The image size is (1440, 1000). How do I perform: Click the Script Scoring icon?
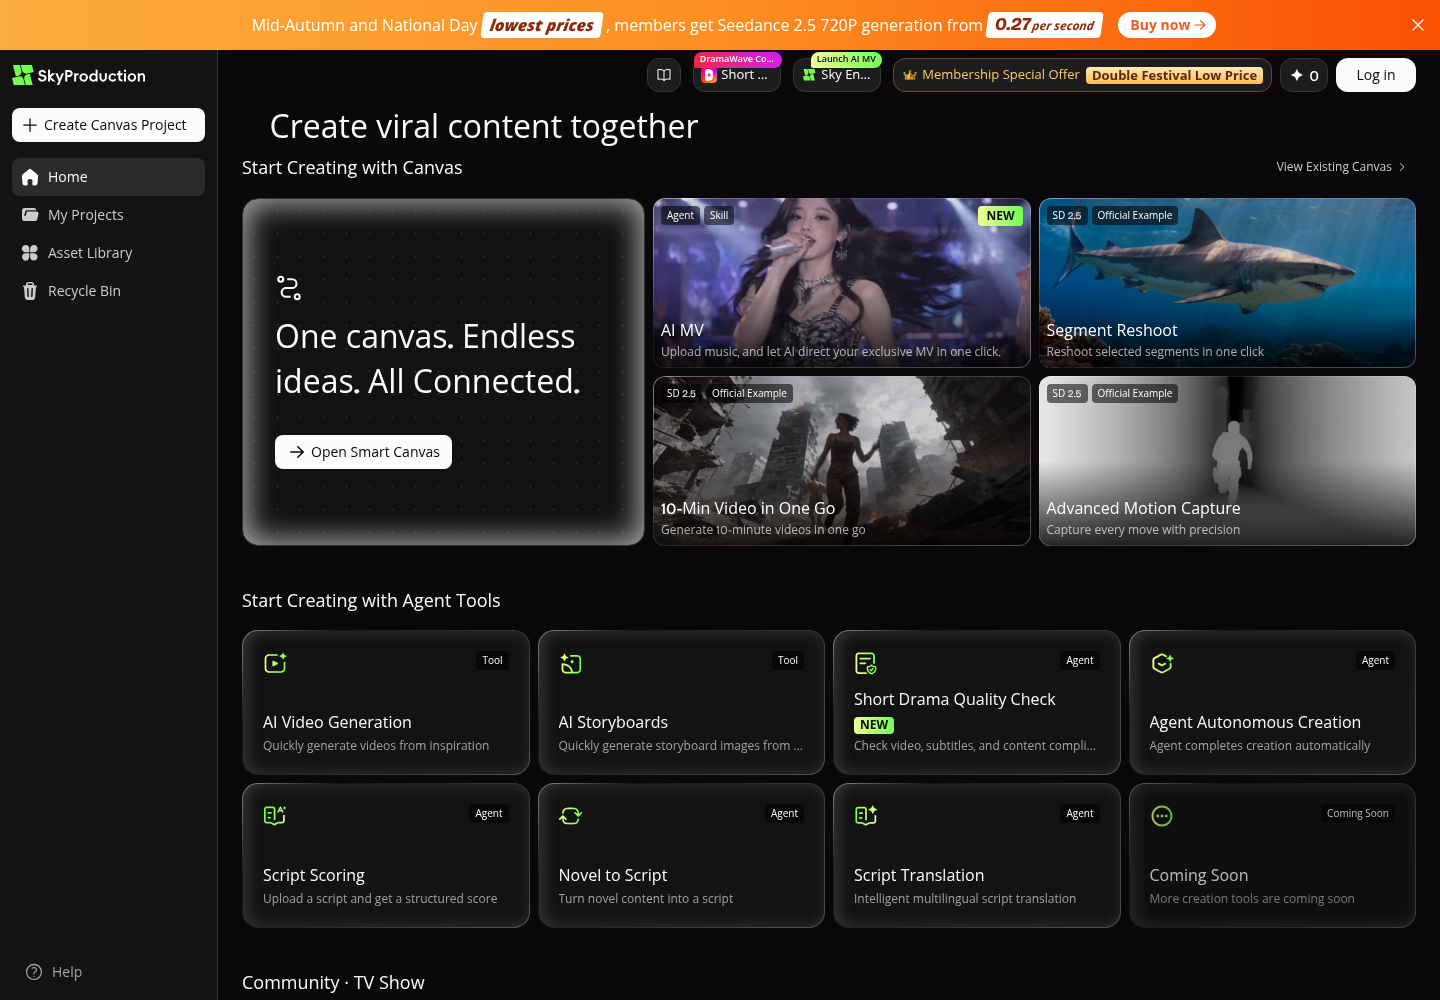click(x=275, y=816)
